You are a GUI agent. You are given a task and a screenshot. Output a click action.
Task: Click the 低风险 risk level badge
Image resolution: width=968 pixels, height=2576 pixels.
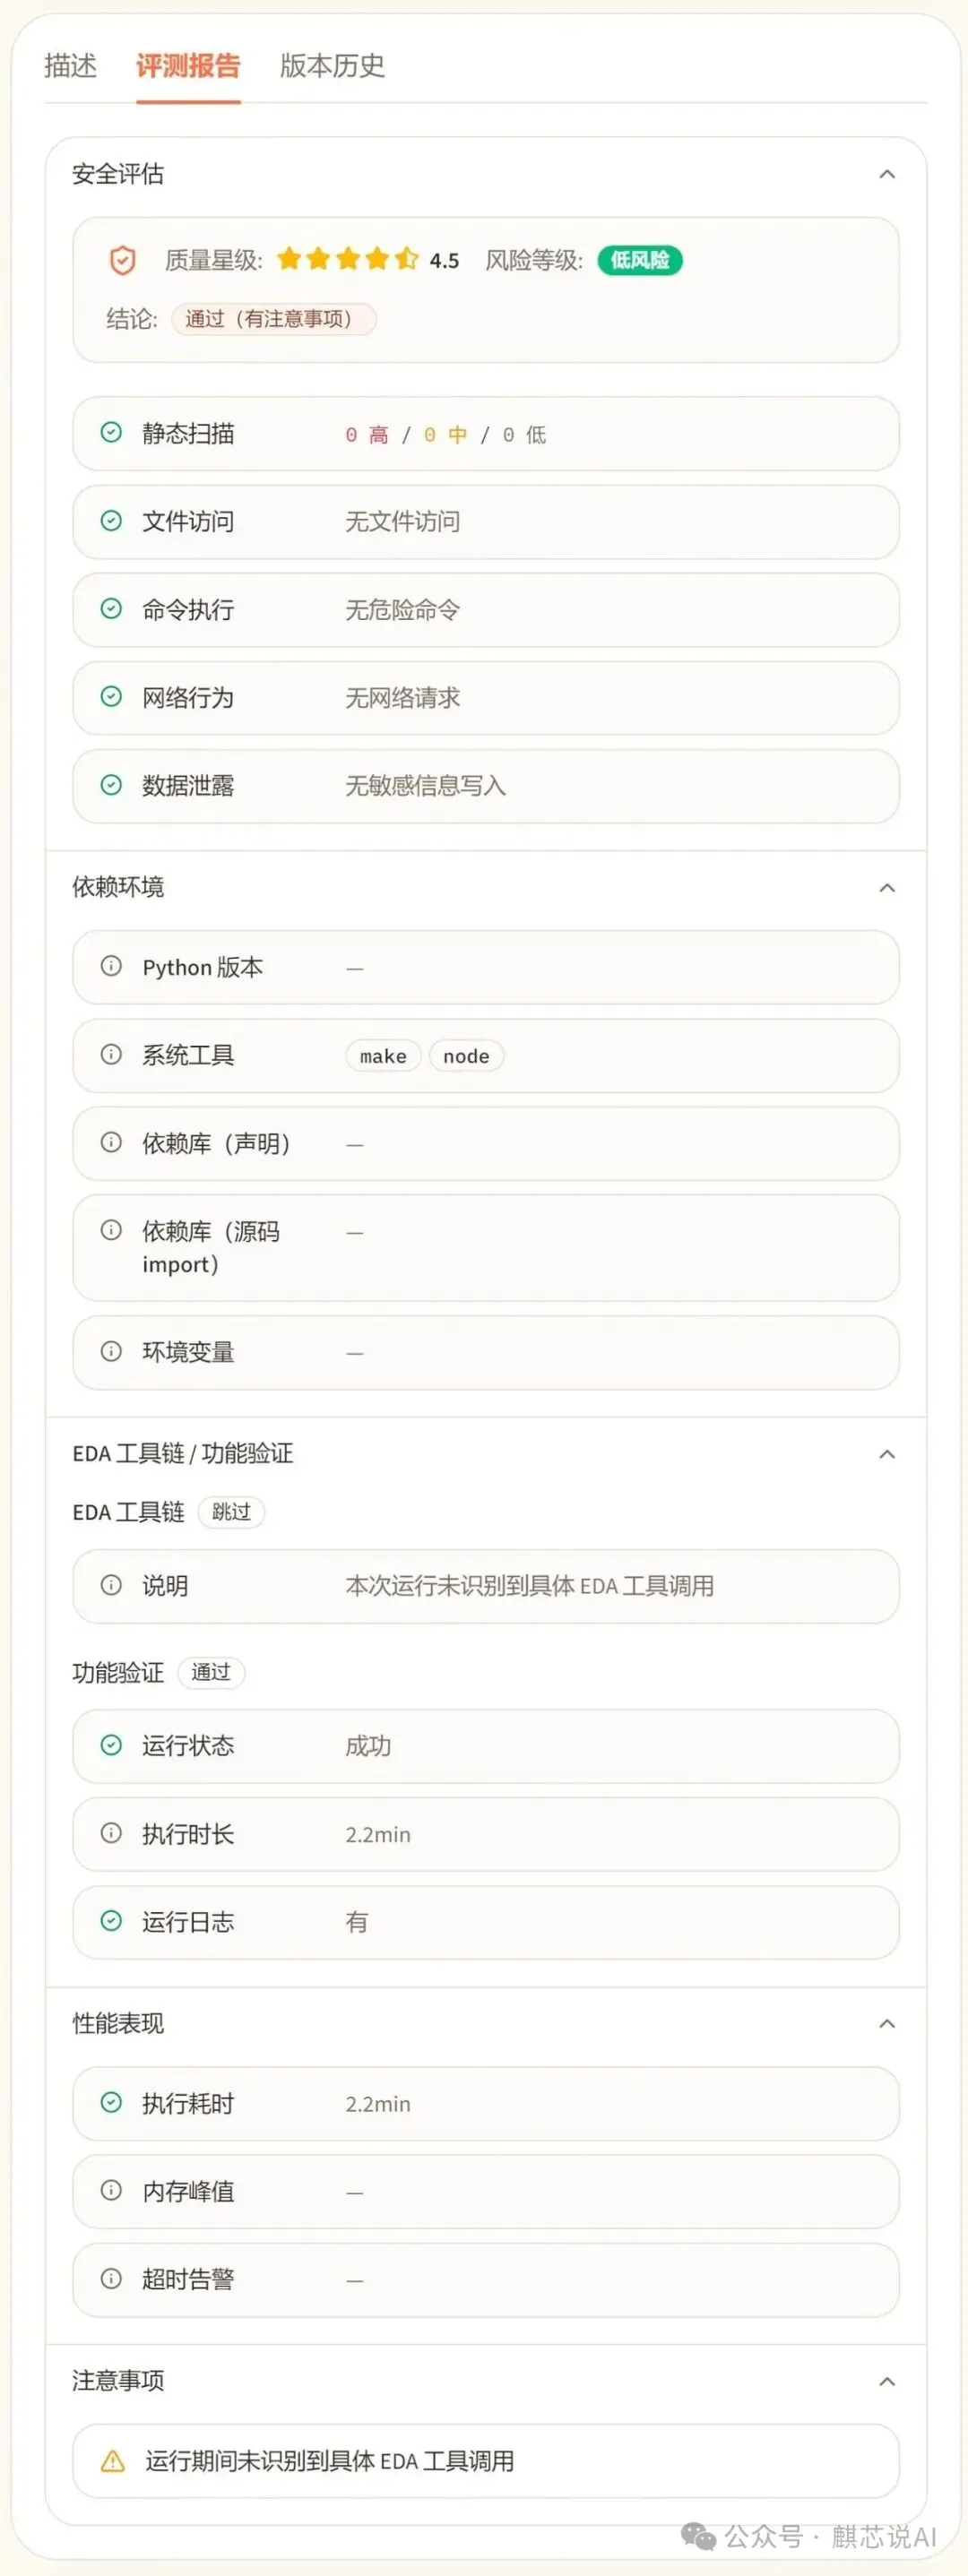point(639,260)
